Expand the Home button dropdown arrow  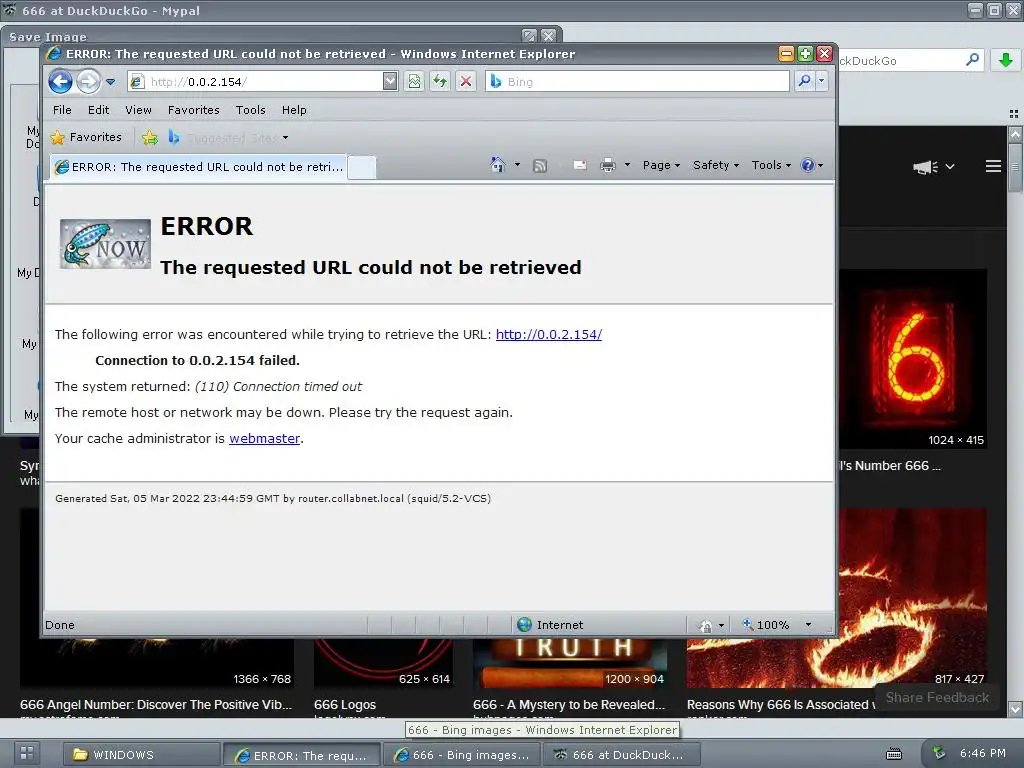coord(517,165)
